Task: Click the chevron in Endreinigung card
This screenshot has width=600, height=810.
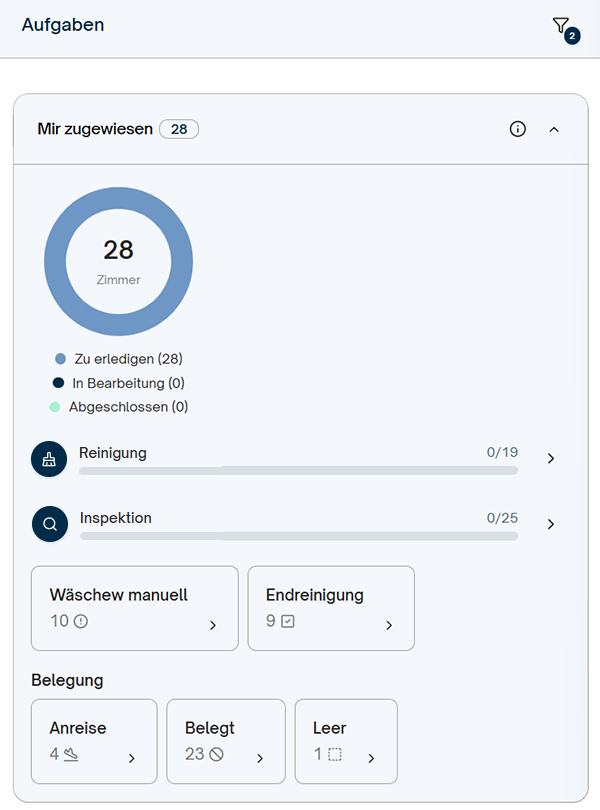Action: pyautogui.click(x=389, y=626)
